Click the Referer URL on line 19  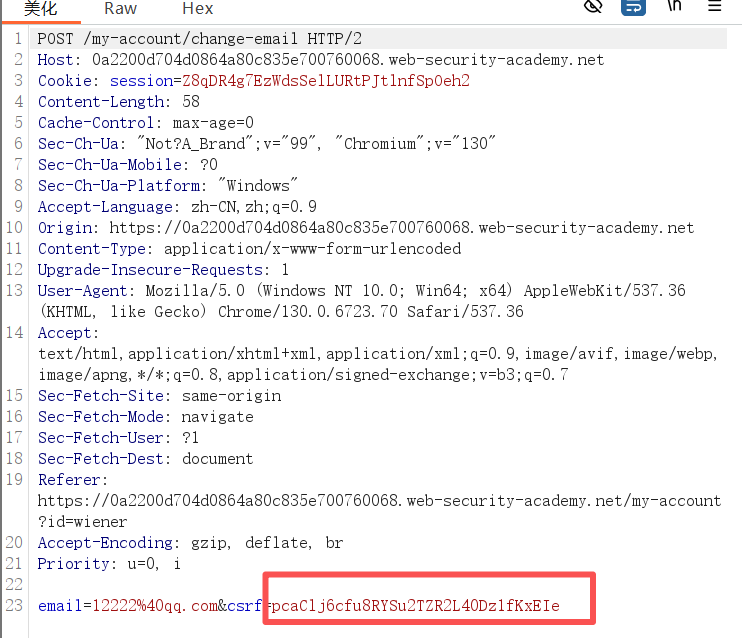[379, 500]
